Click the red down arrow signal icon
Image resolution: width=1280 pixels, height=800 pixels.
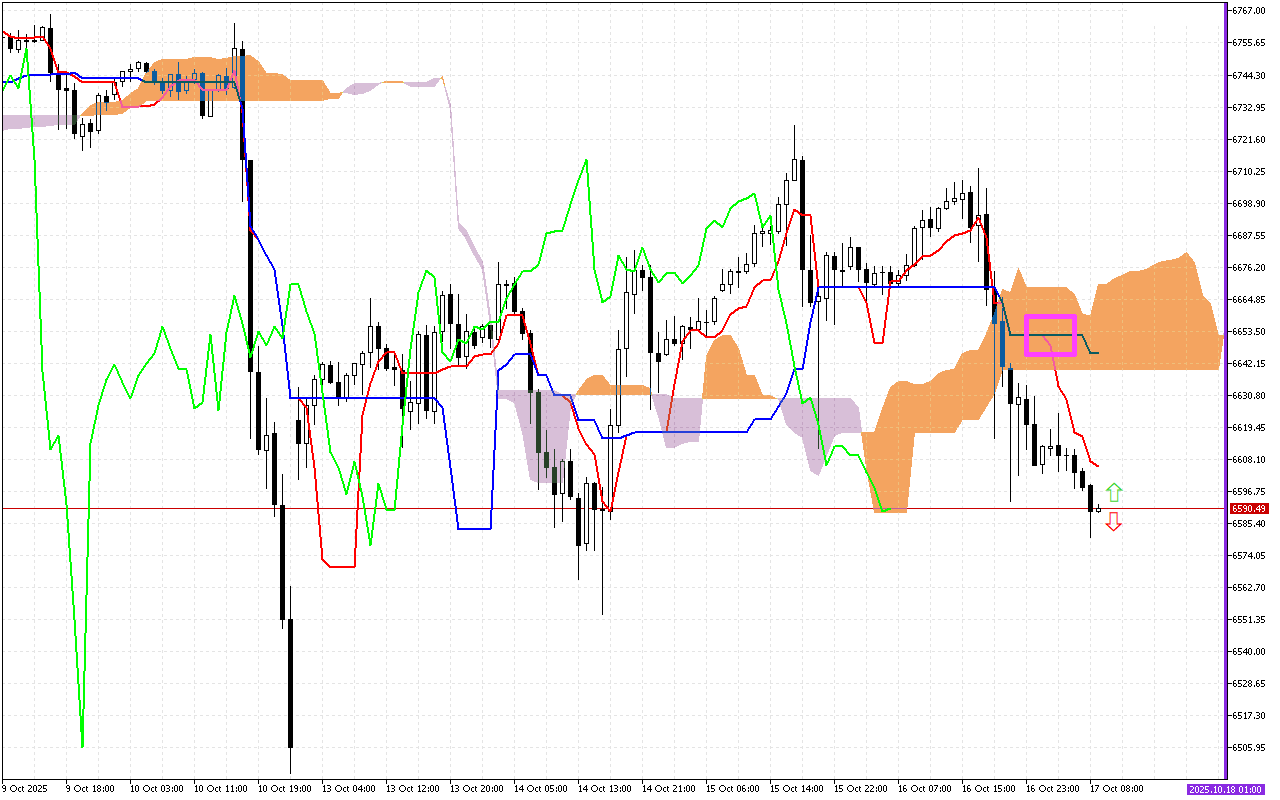[1116, 521]
